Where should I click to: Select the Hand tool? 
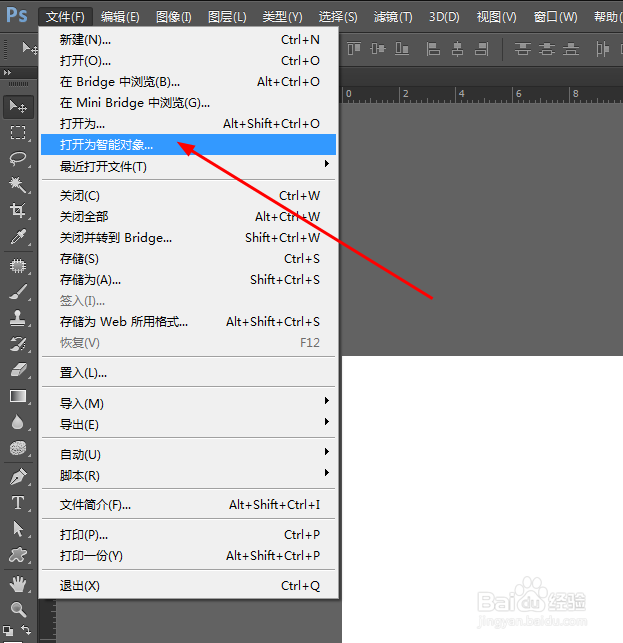point(18,584)
